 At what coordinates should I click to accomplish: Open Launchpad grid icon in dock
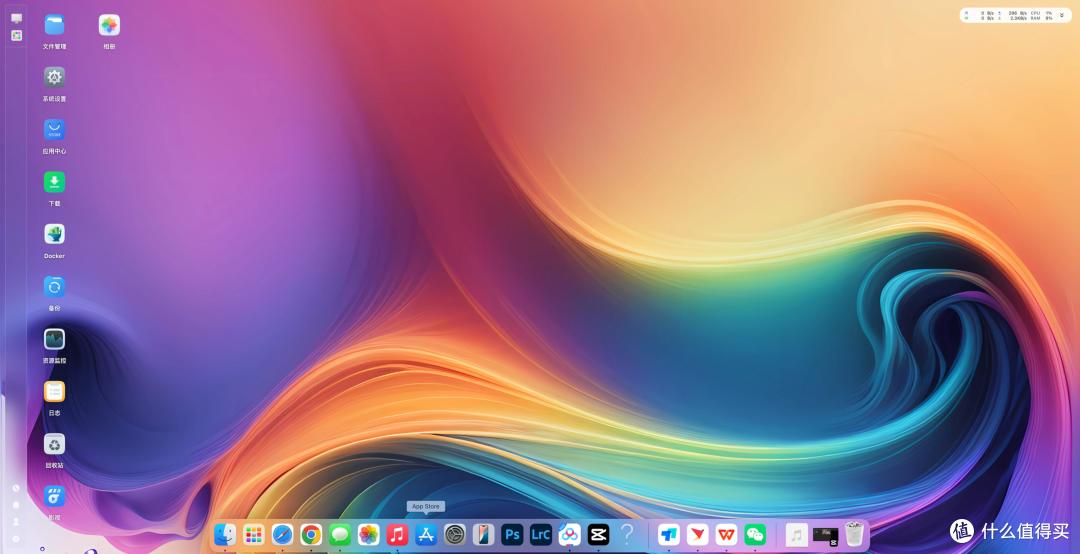pos(253,535)
